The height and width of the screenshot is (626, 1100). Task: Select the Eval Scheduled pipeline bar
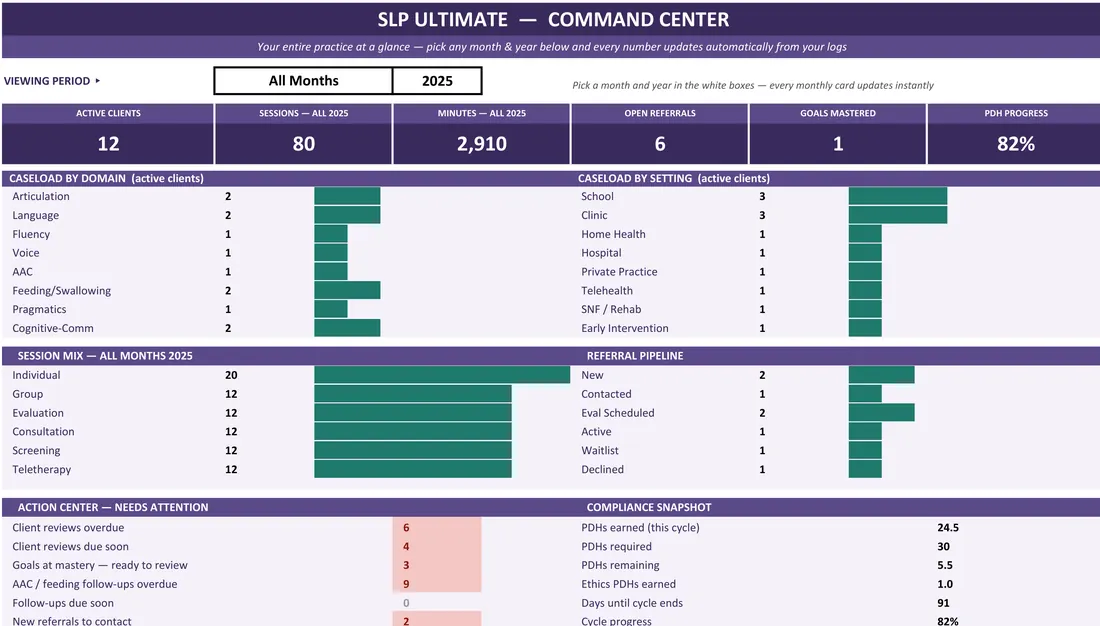(881, 413)
